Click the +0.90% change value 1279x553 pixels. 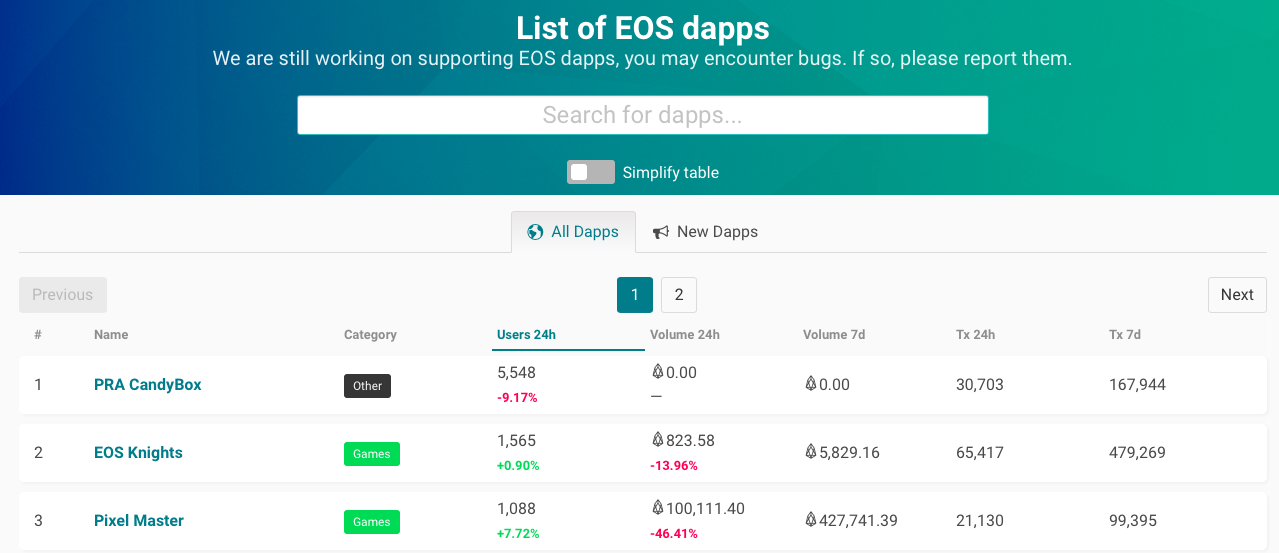coord(518,466)
